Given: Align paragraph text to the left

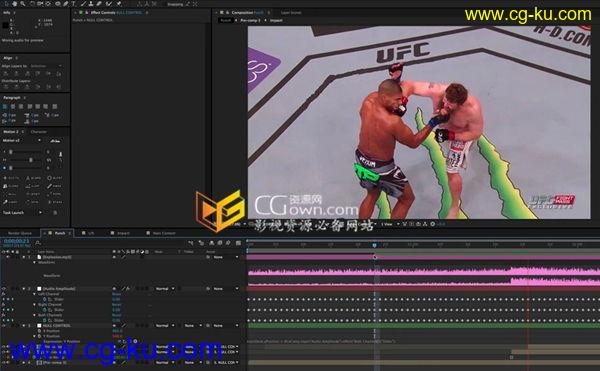Looking at the screenshot, I should (x=5, y=106).
